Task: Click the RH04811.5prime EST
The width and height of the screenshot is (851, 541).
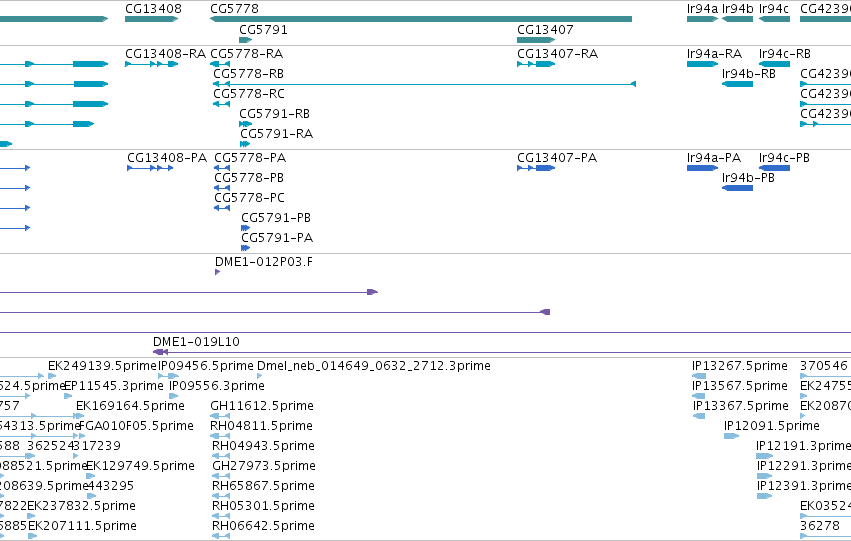Action: tap(220, 436)
